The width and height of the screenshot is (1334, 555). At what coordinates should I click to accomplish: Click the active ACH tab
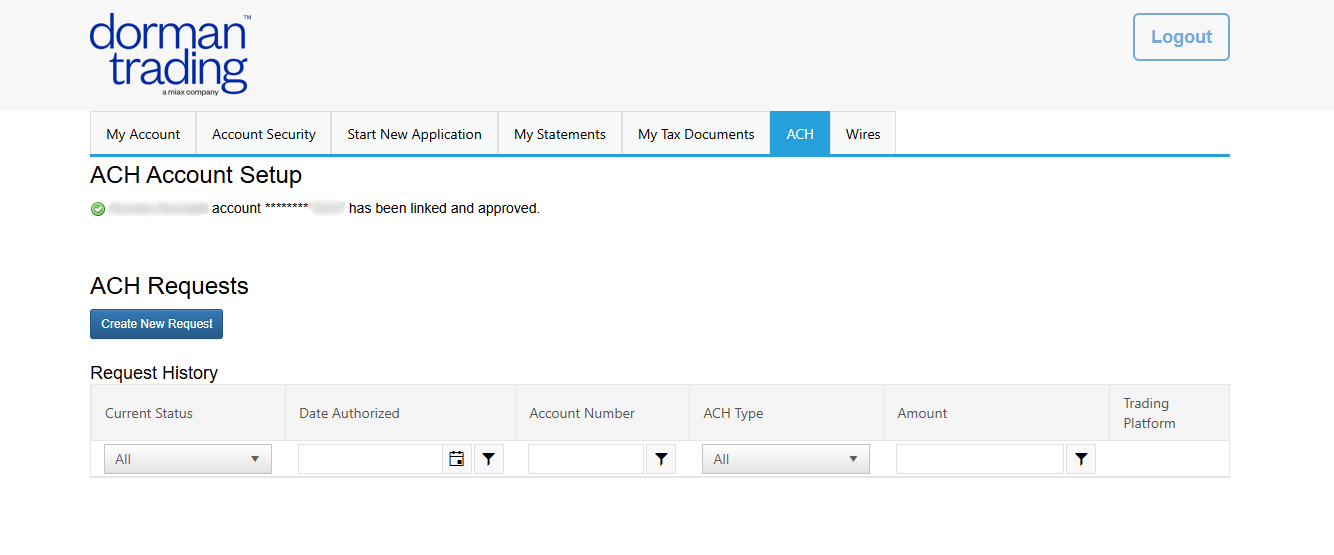[800, 134]
